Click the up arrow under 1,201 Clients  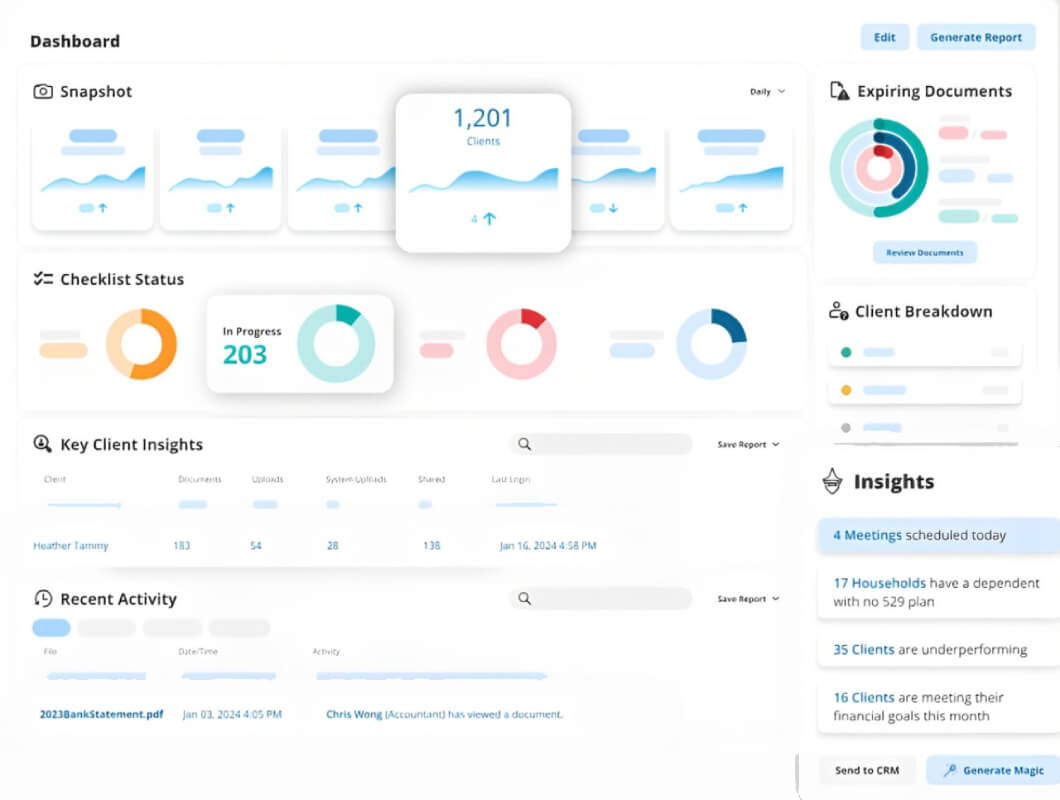click(489, 218)
